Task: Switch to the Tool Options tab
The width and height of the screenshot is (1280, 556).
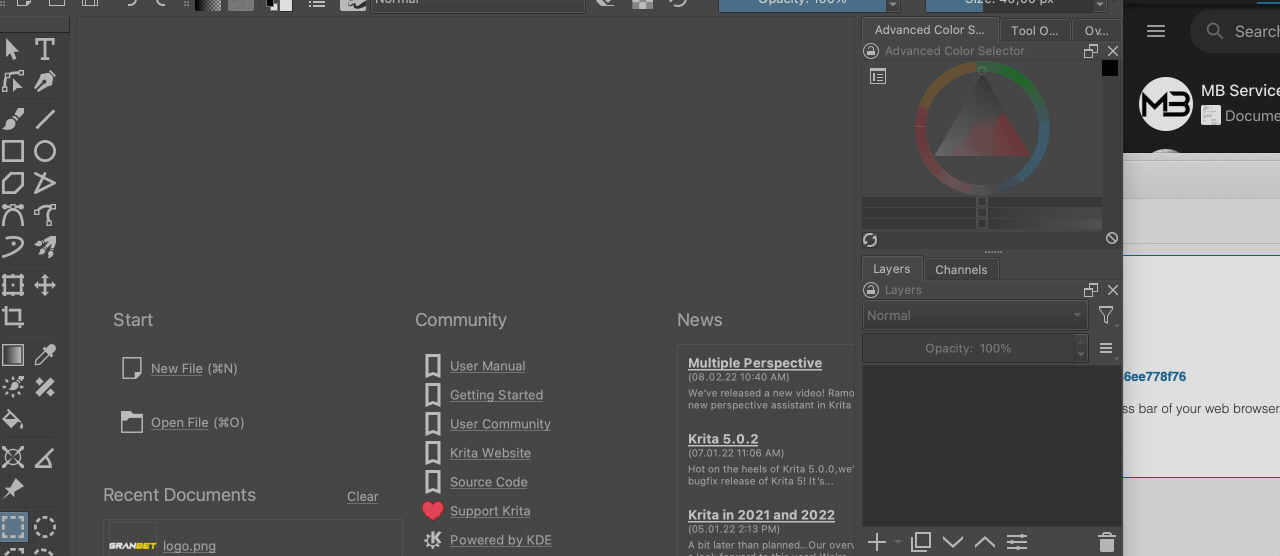Action: click(x=1035, y=30)
